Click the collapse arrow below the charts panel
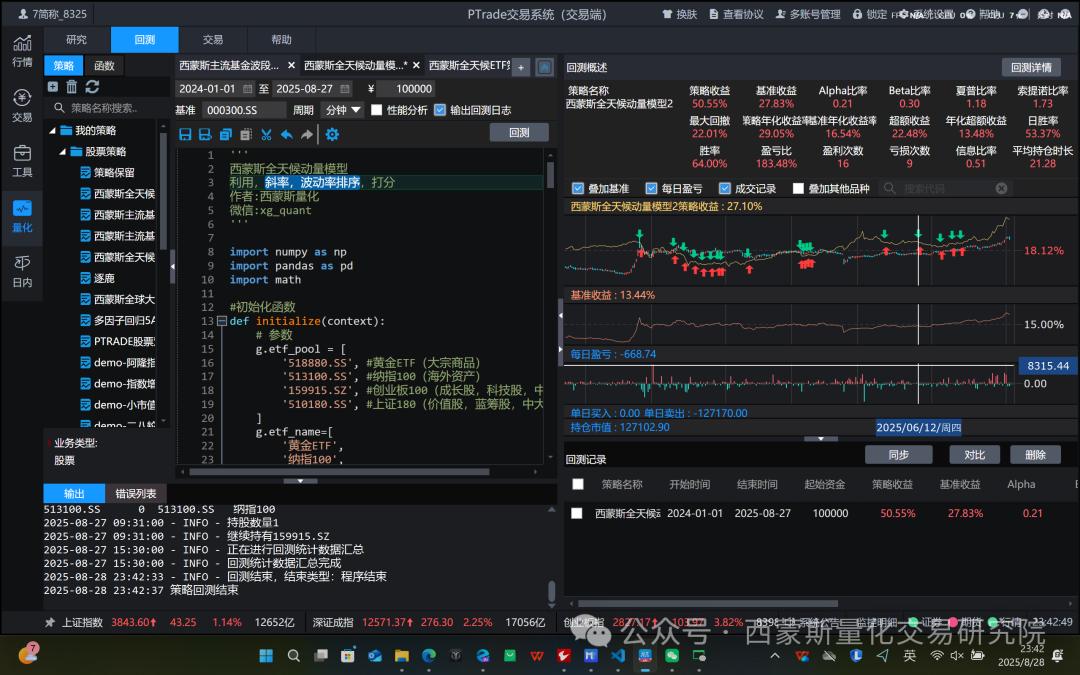Image resolution: width=1080 pixels, height=675 pixels. pyautogui.click(x=821, y=439)
